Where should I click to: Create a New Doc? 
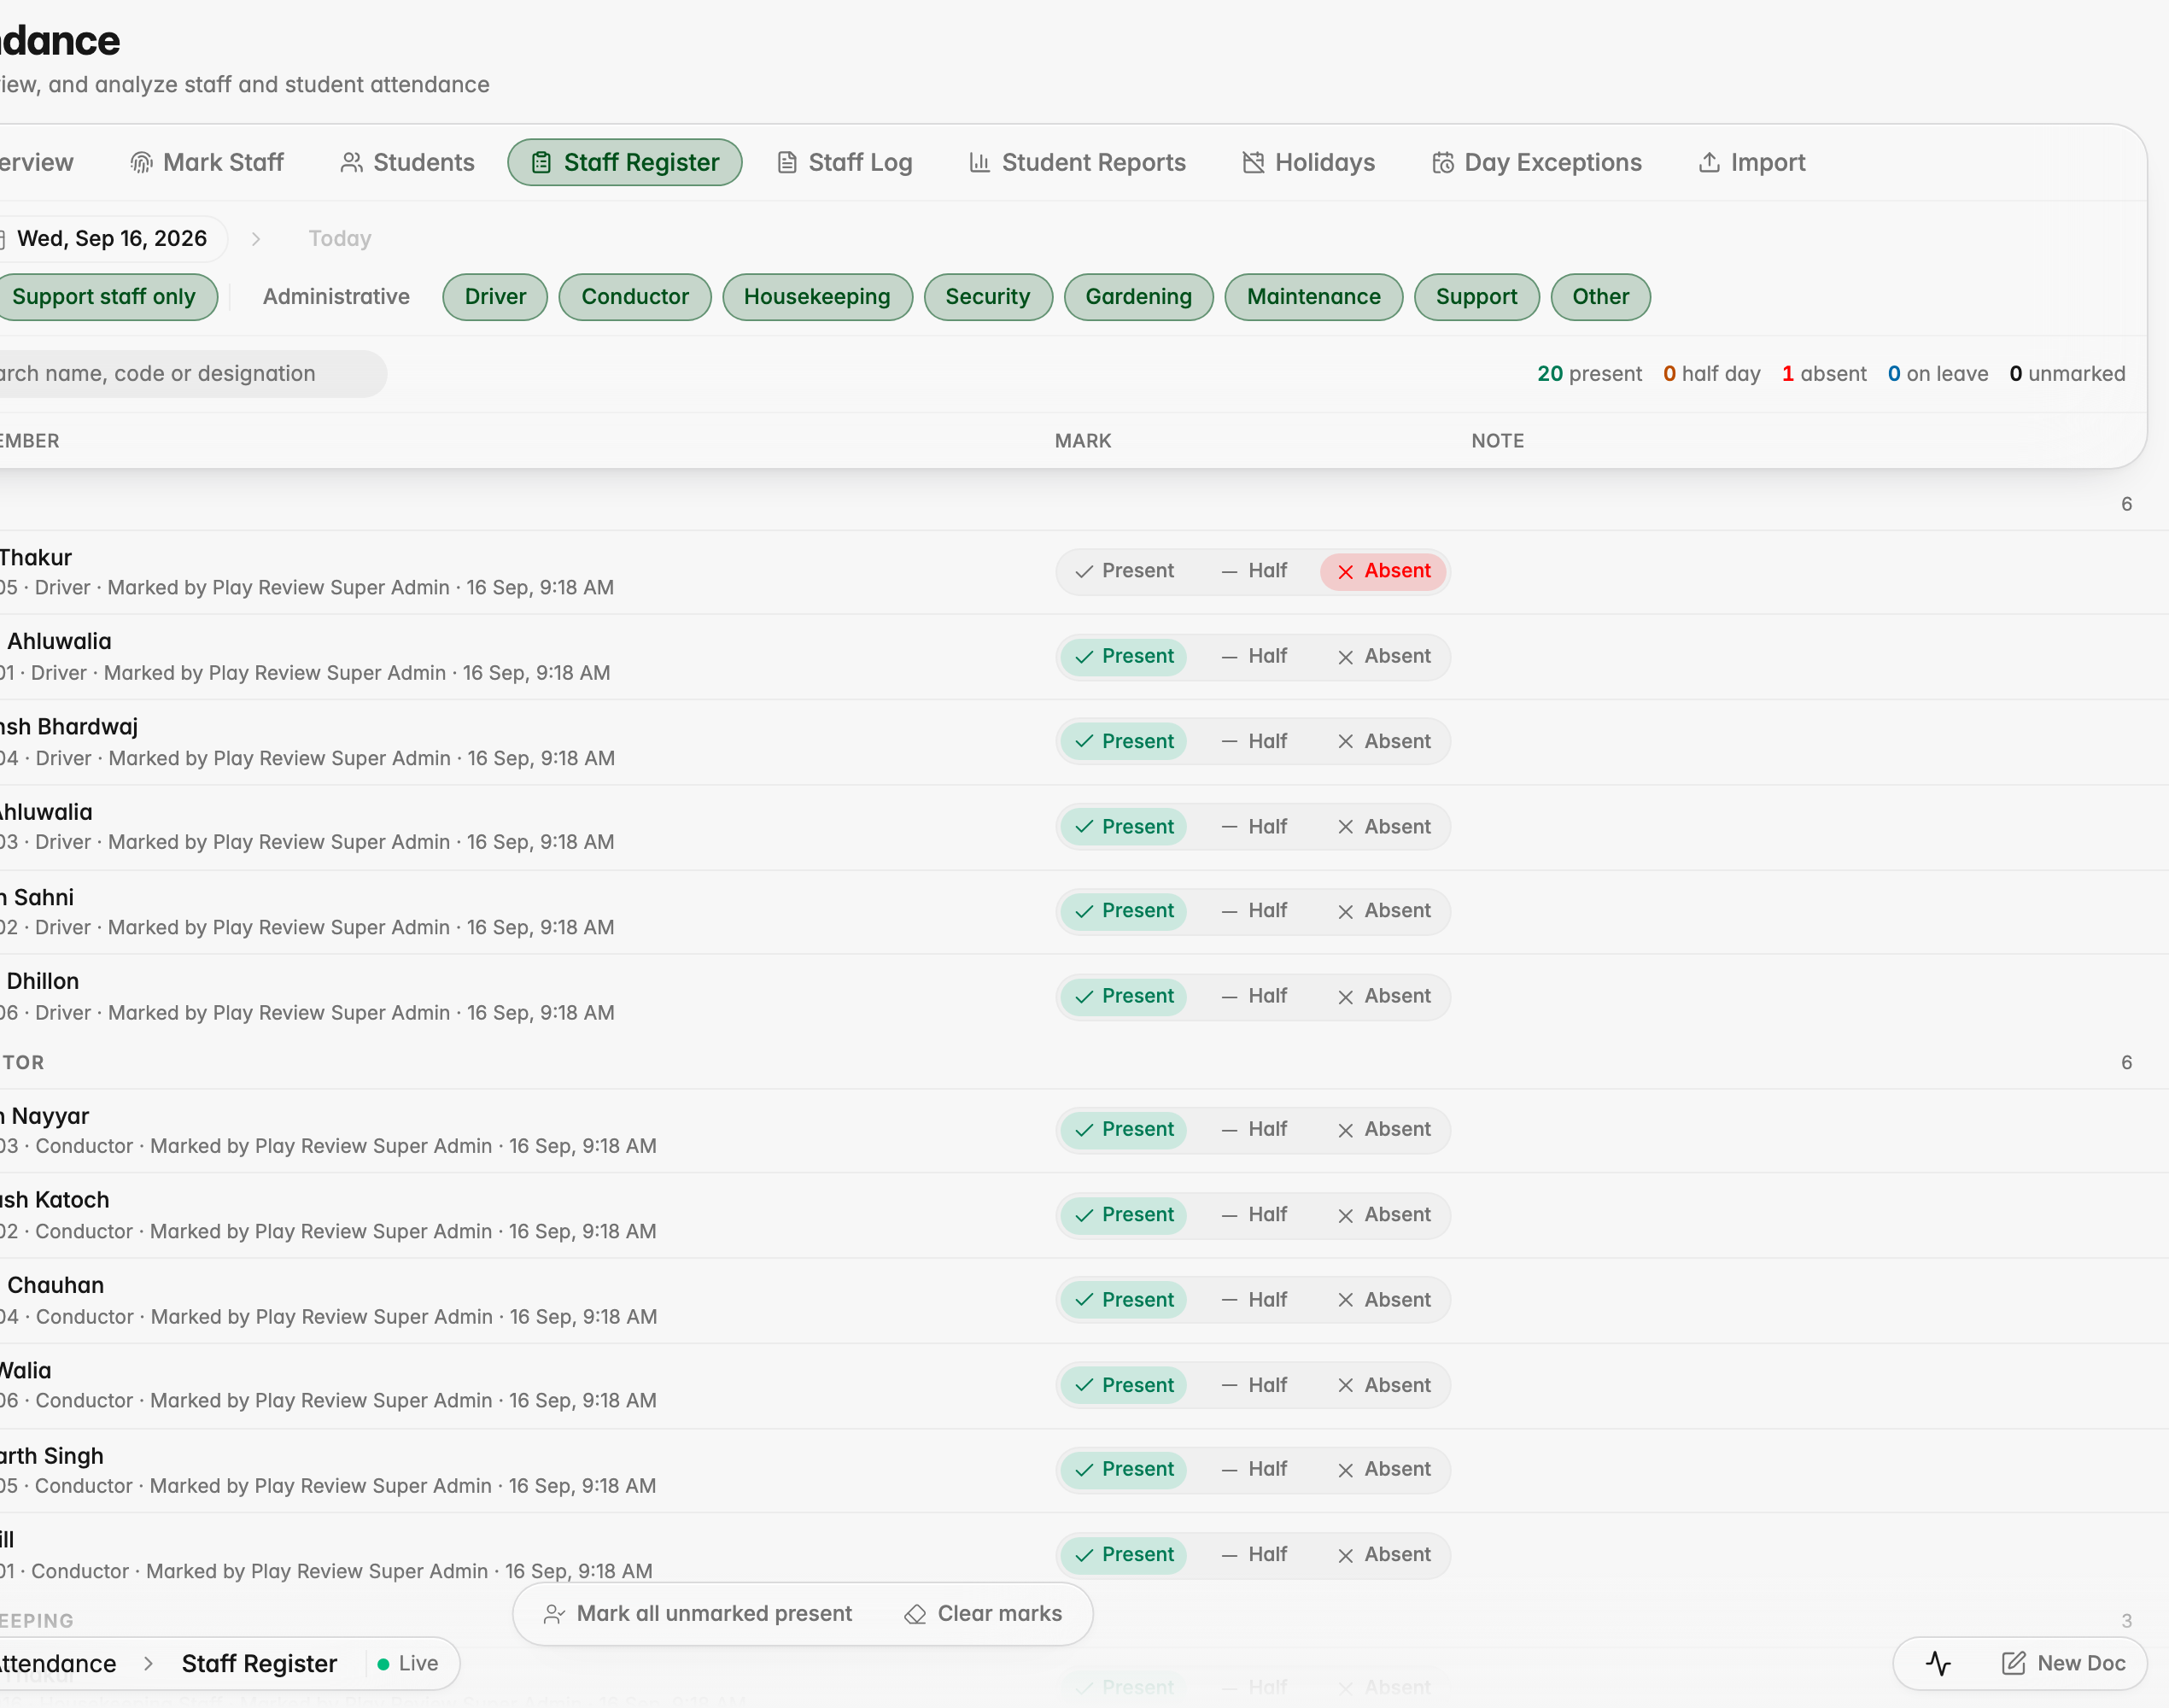click(x=2063, y=1663)
